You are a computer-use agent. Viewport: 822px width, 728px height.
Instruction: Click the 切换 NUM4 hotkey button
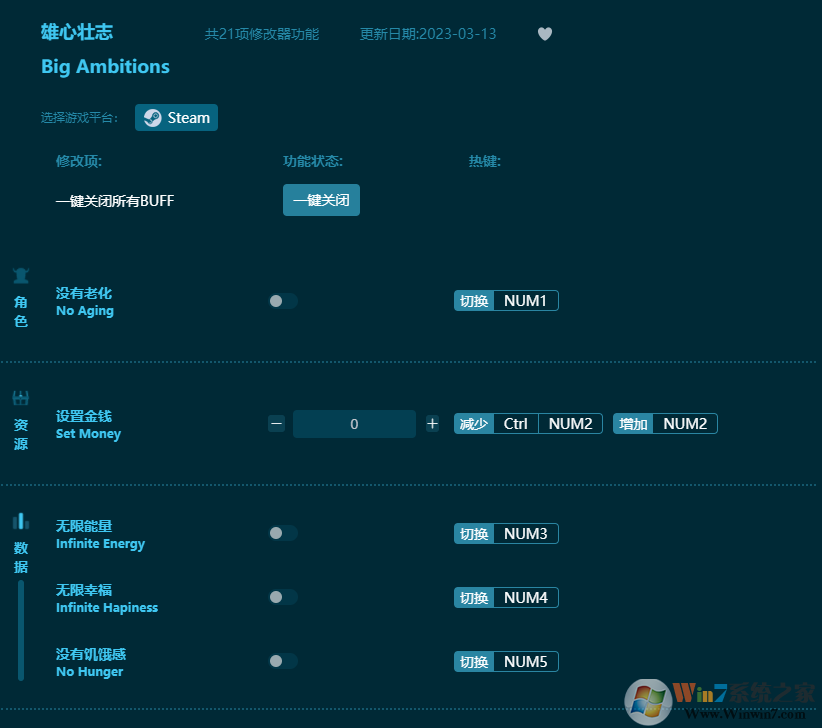click(x=506, y=597)
